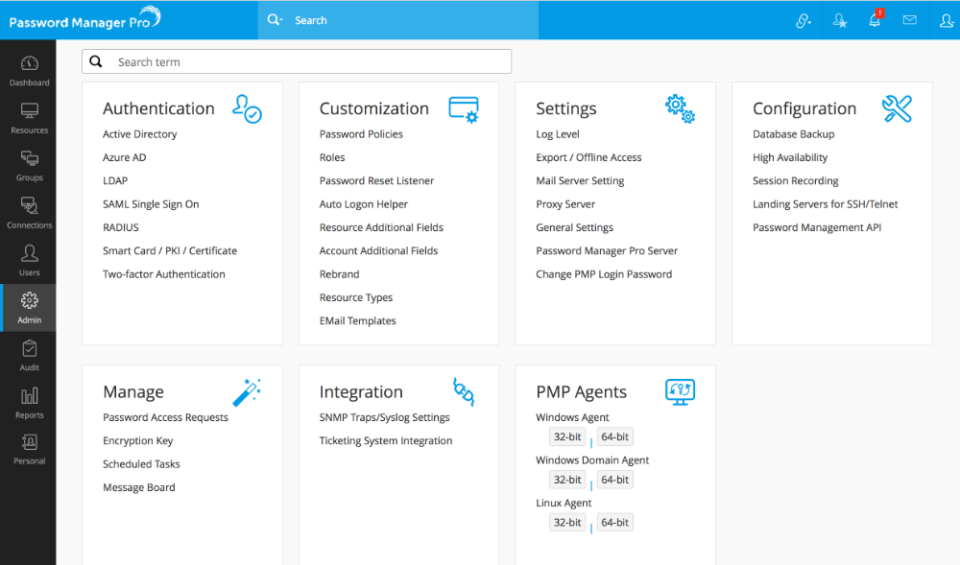Screen dimensions: 960x565
Task: Select the Admin gear icon
Action: (x=29, y=301)
